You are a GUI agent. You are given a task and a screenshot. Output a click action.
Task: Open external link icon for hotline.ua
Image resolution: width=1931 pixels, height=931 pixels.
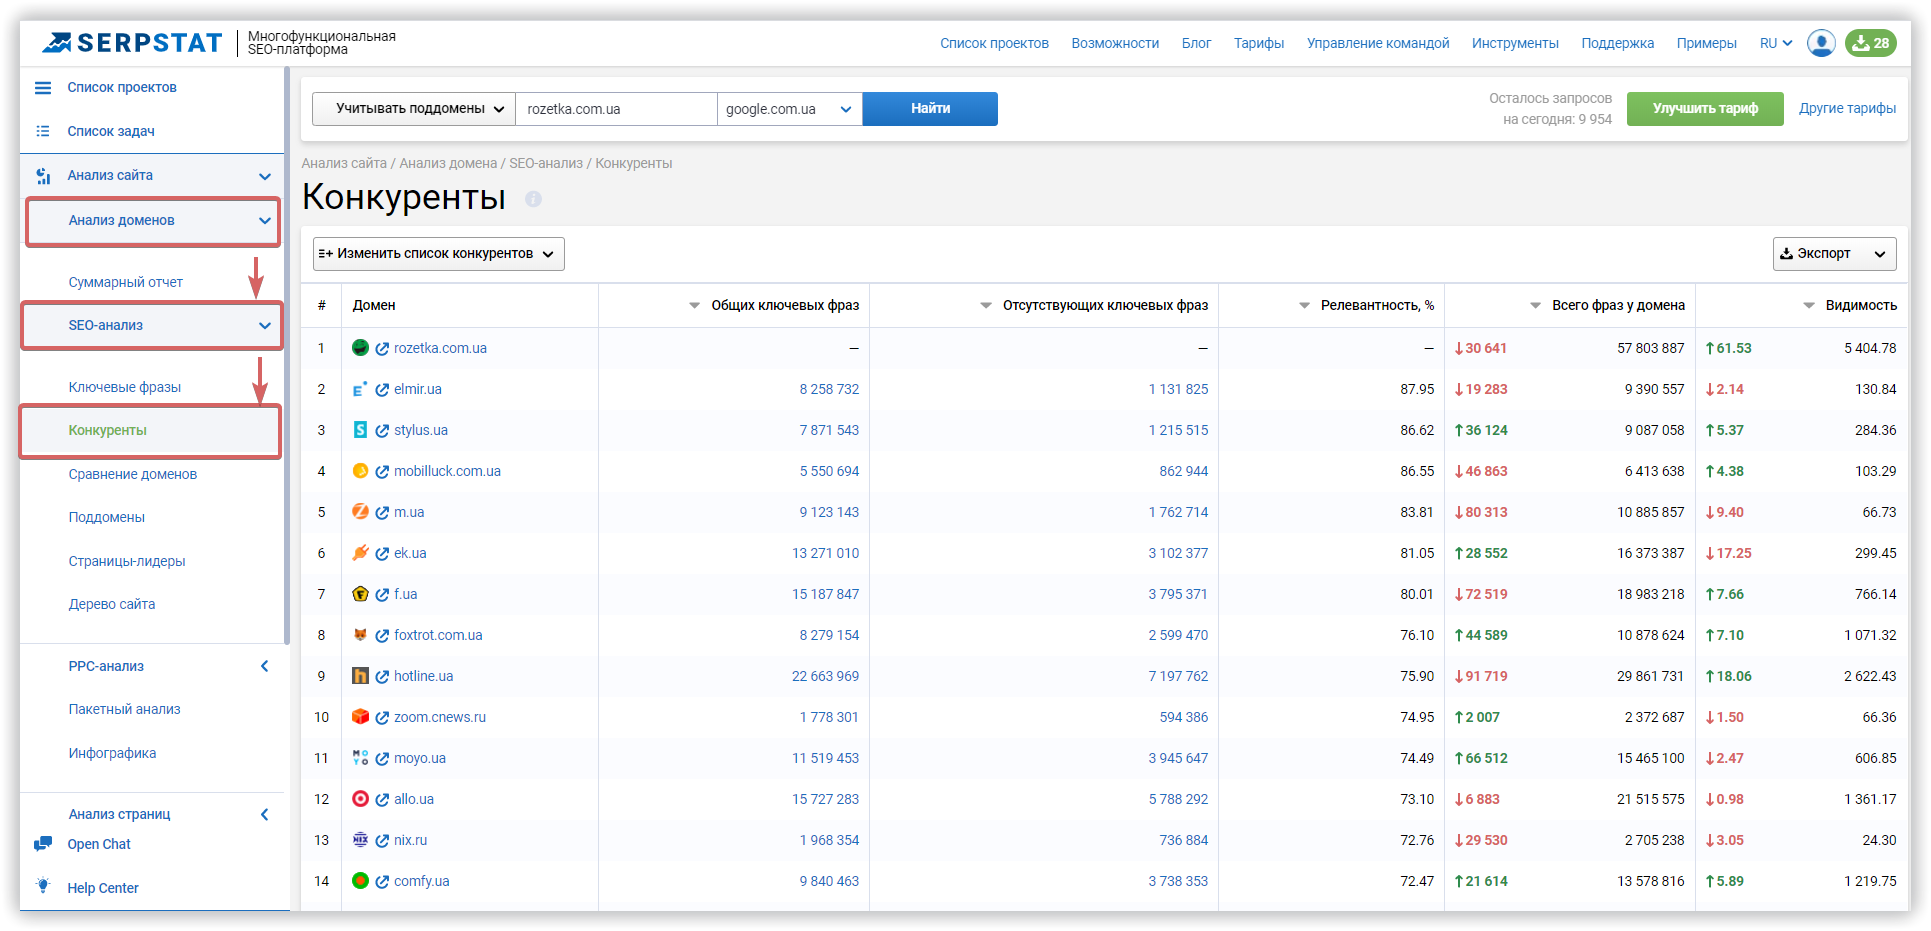[x=382, y=677]
